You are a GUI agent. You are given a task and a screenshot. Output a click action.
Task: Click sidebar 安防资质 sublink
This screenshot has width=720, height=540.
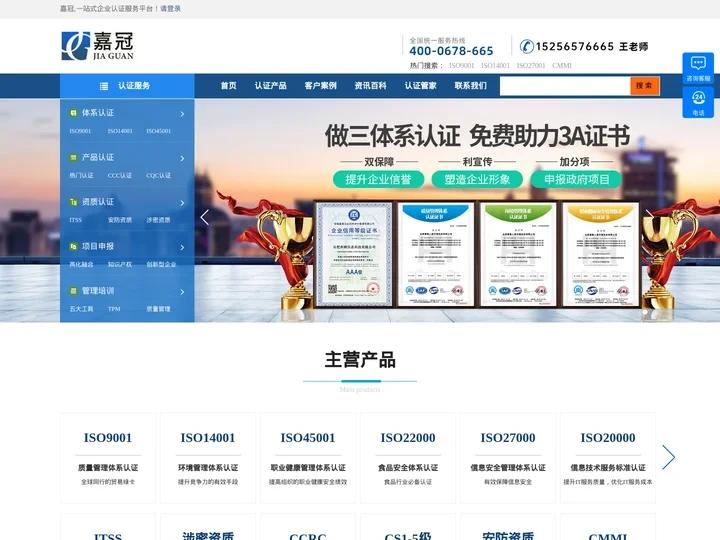(x=120, y=220)
